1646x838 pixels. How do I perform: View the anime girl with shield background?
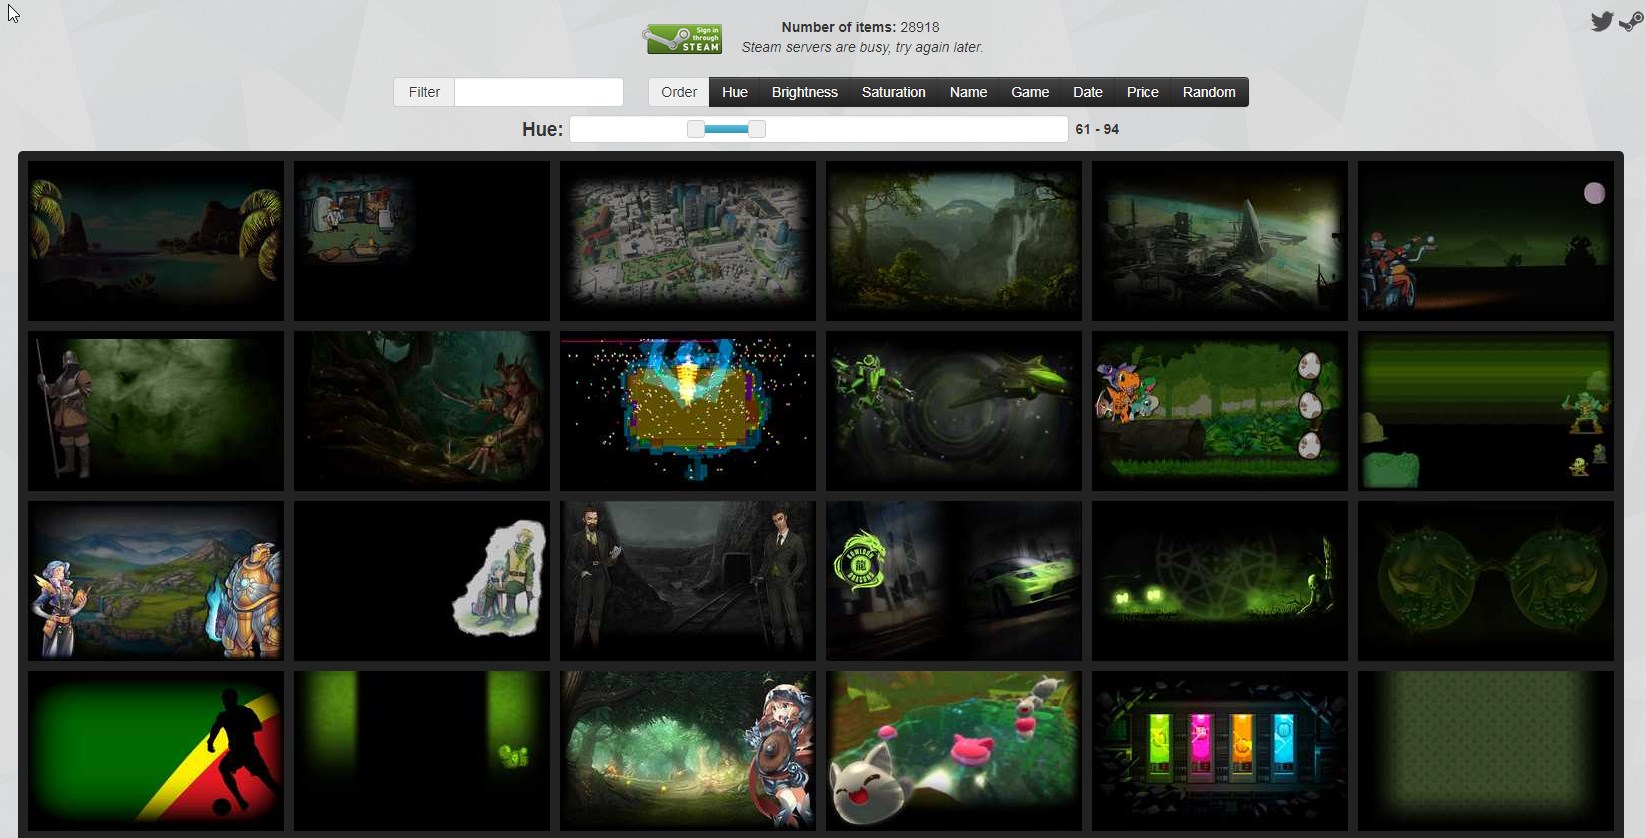688,751
